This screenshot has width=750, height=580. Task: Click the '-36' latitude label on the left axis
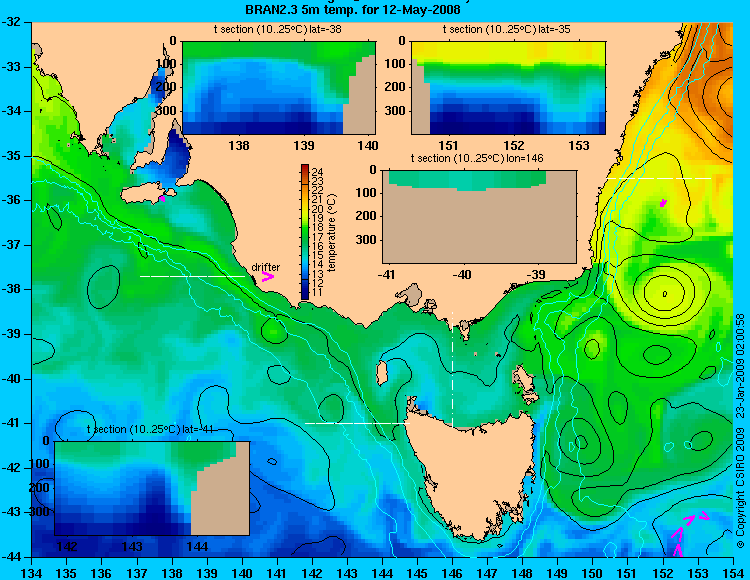pyautogui.click(x=11, y=200)
